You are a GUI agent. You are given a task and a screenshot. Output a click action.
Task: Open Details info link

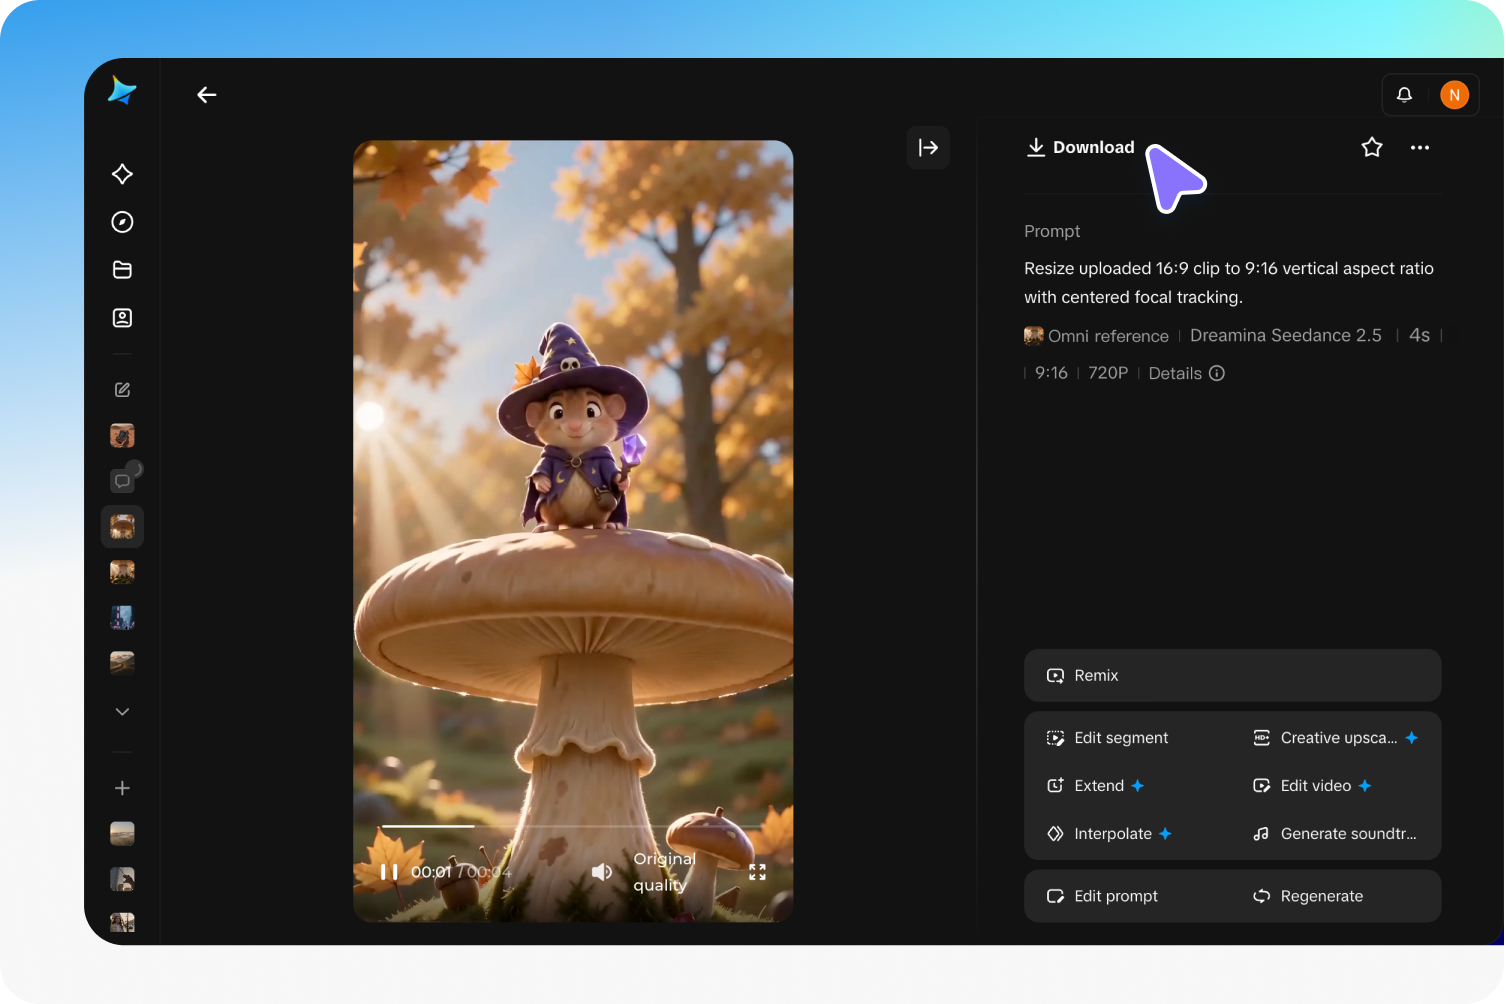click(1186, 373)
